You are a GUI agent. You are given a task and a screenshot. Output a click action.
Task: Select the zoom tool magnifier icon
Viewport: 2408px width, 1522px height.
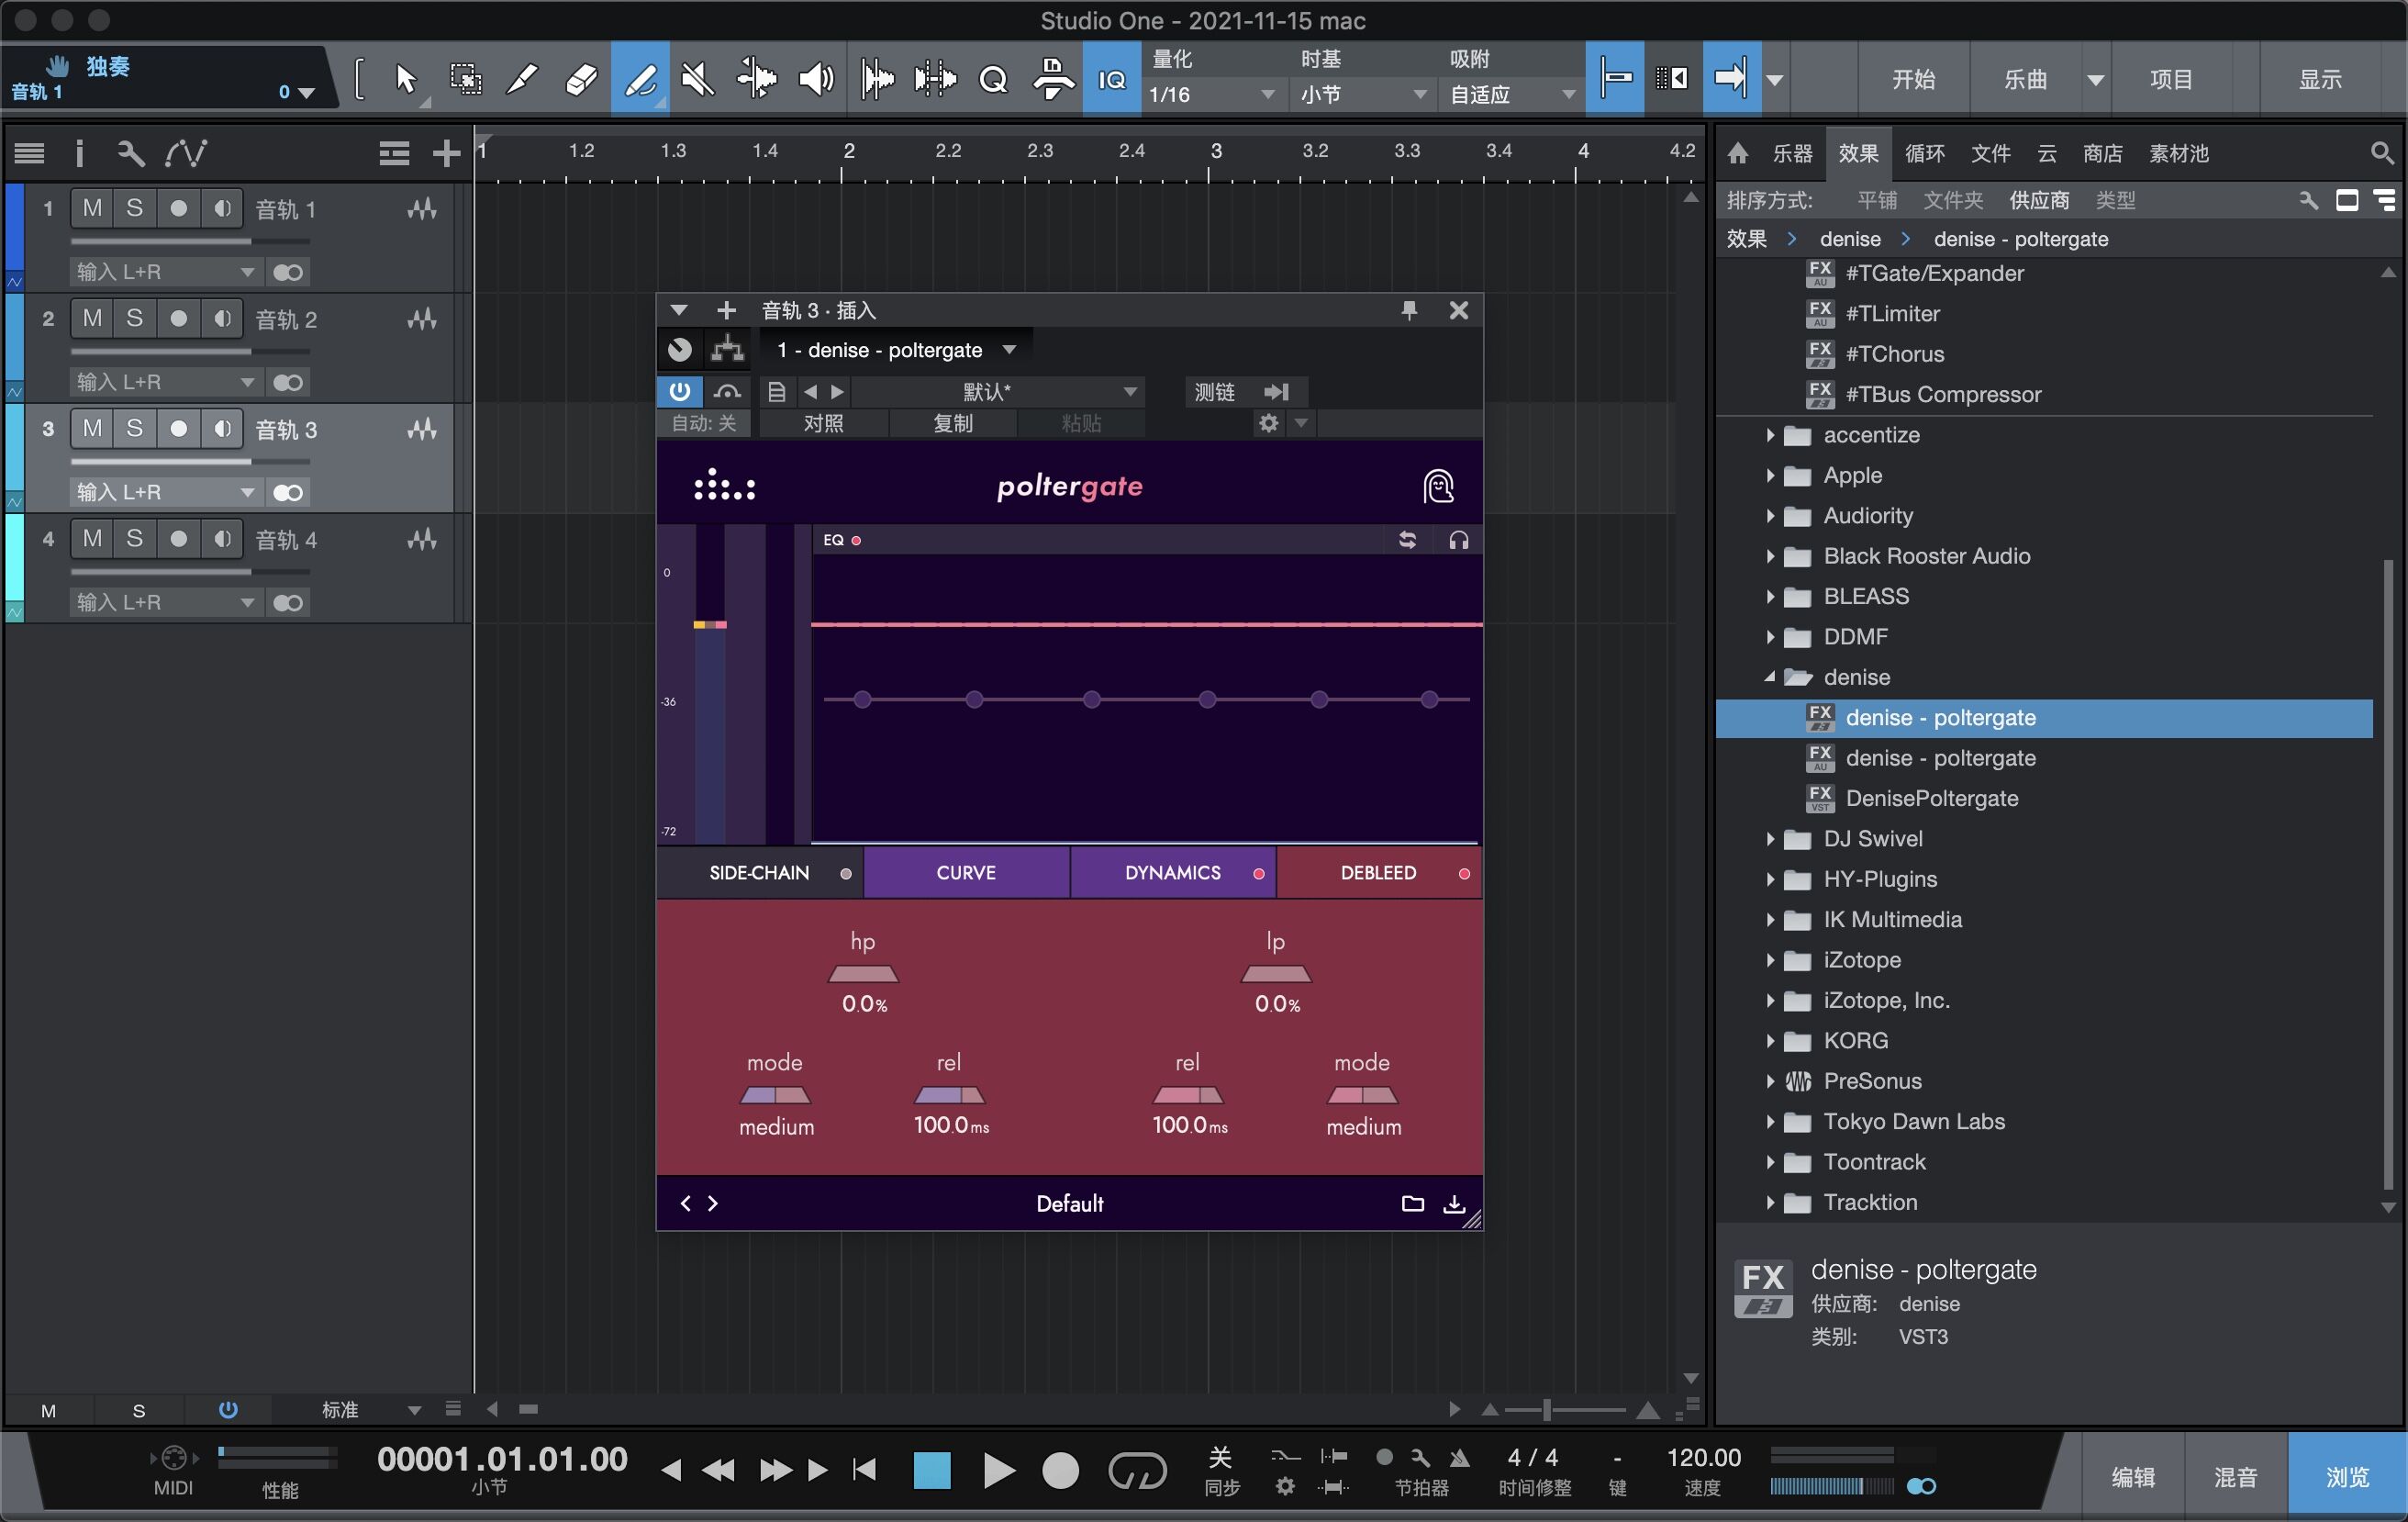(x=992, y=78)
